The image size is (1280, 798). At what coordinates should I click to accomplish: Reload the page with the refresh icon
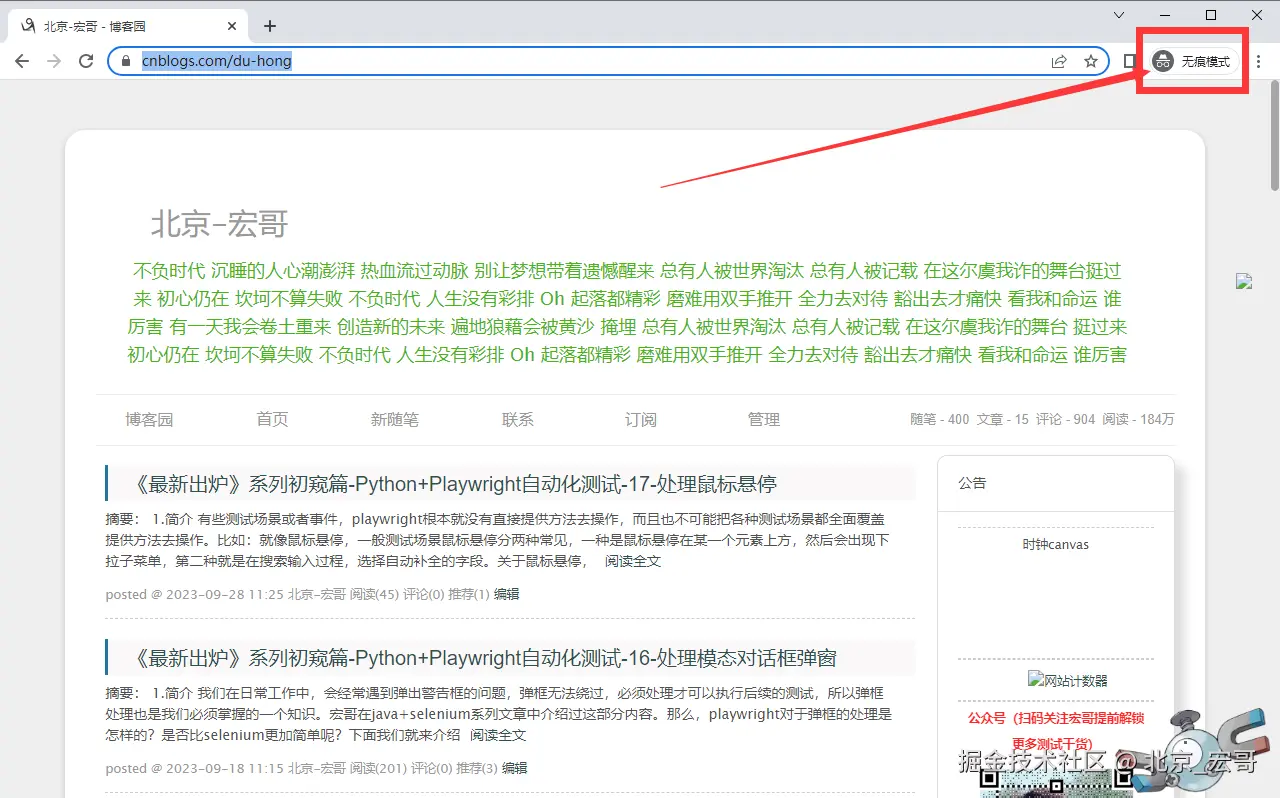(x=86, y=61)
